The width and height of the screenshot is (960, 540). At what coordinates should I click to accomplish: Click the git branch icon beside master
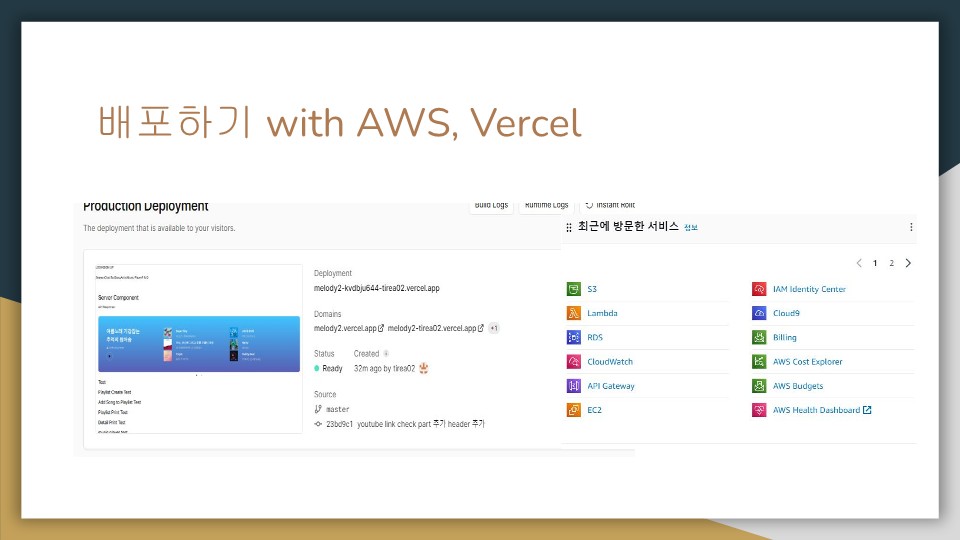click(318, 409)
